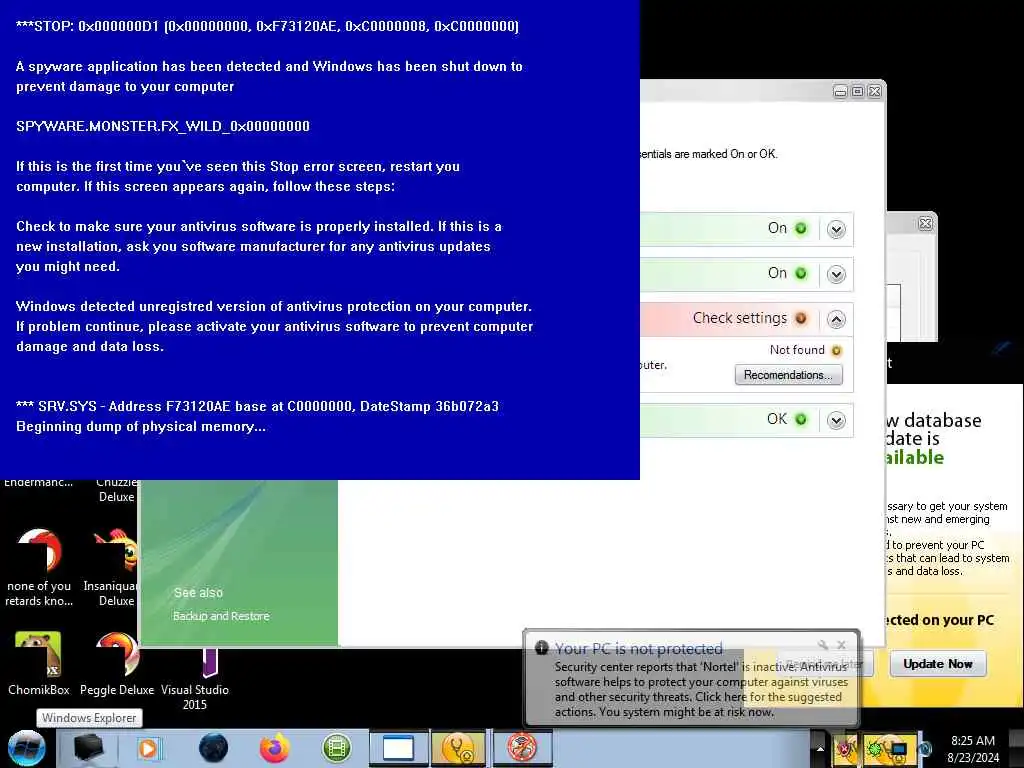This screenshot has height=768, width=1024.
Task: Click the Recomendations... button
Action: click(788, 375)
